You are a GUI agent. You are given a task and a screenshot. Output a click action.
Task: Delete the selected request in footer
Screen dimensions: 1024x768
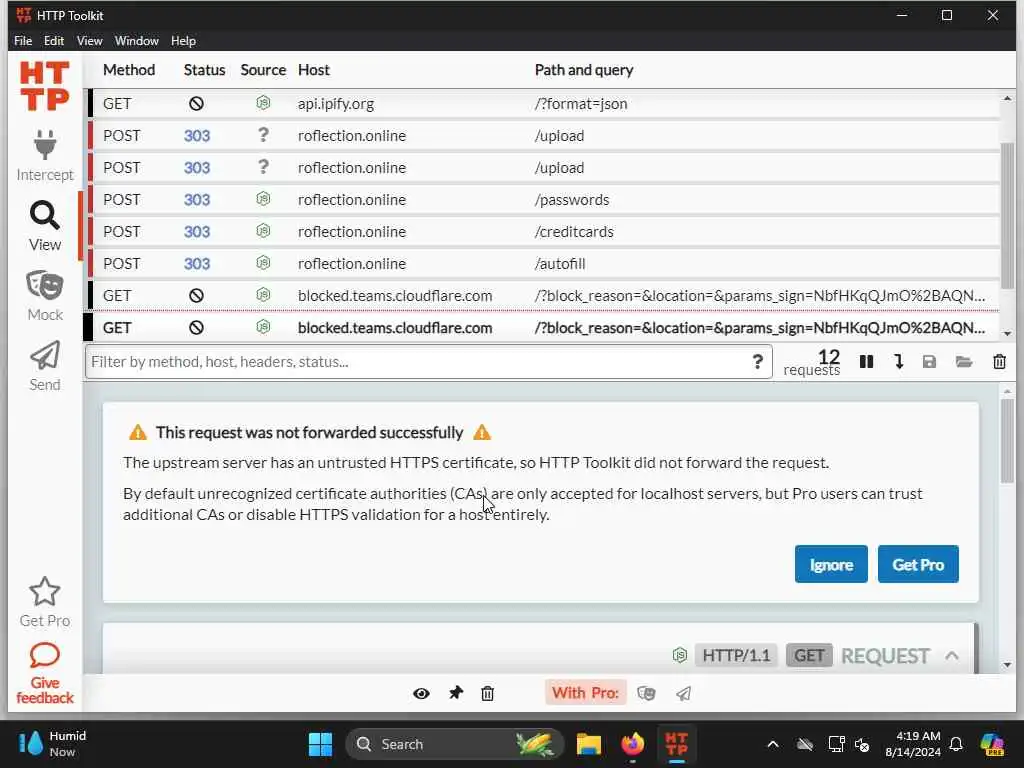487,694
